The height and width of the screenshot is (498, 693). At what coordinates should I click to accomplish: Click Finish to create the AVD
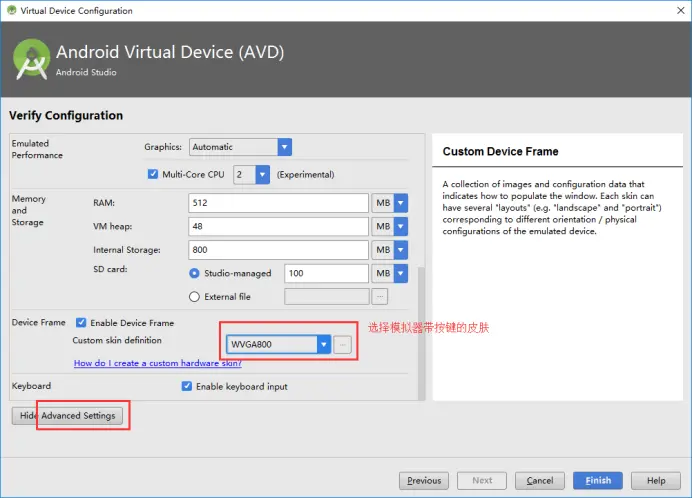pyautogui.click(x=598, y=480)
